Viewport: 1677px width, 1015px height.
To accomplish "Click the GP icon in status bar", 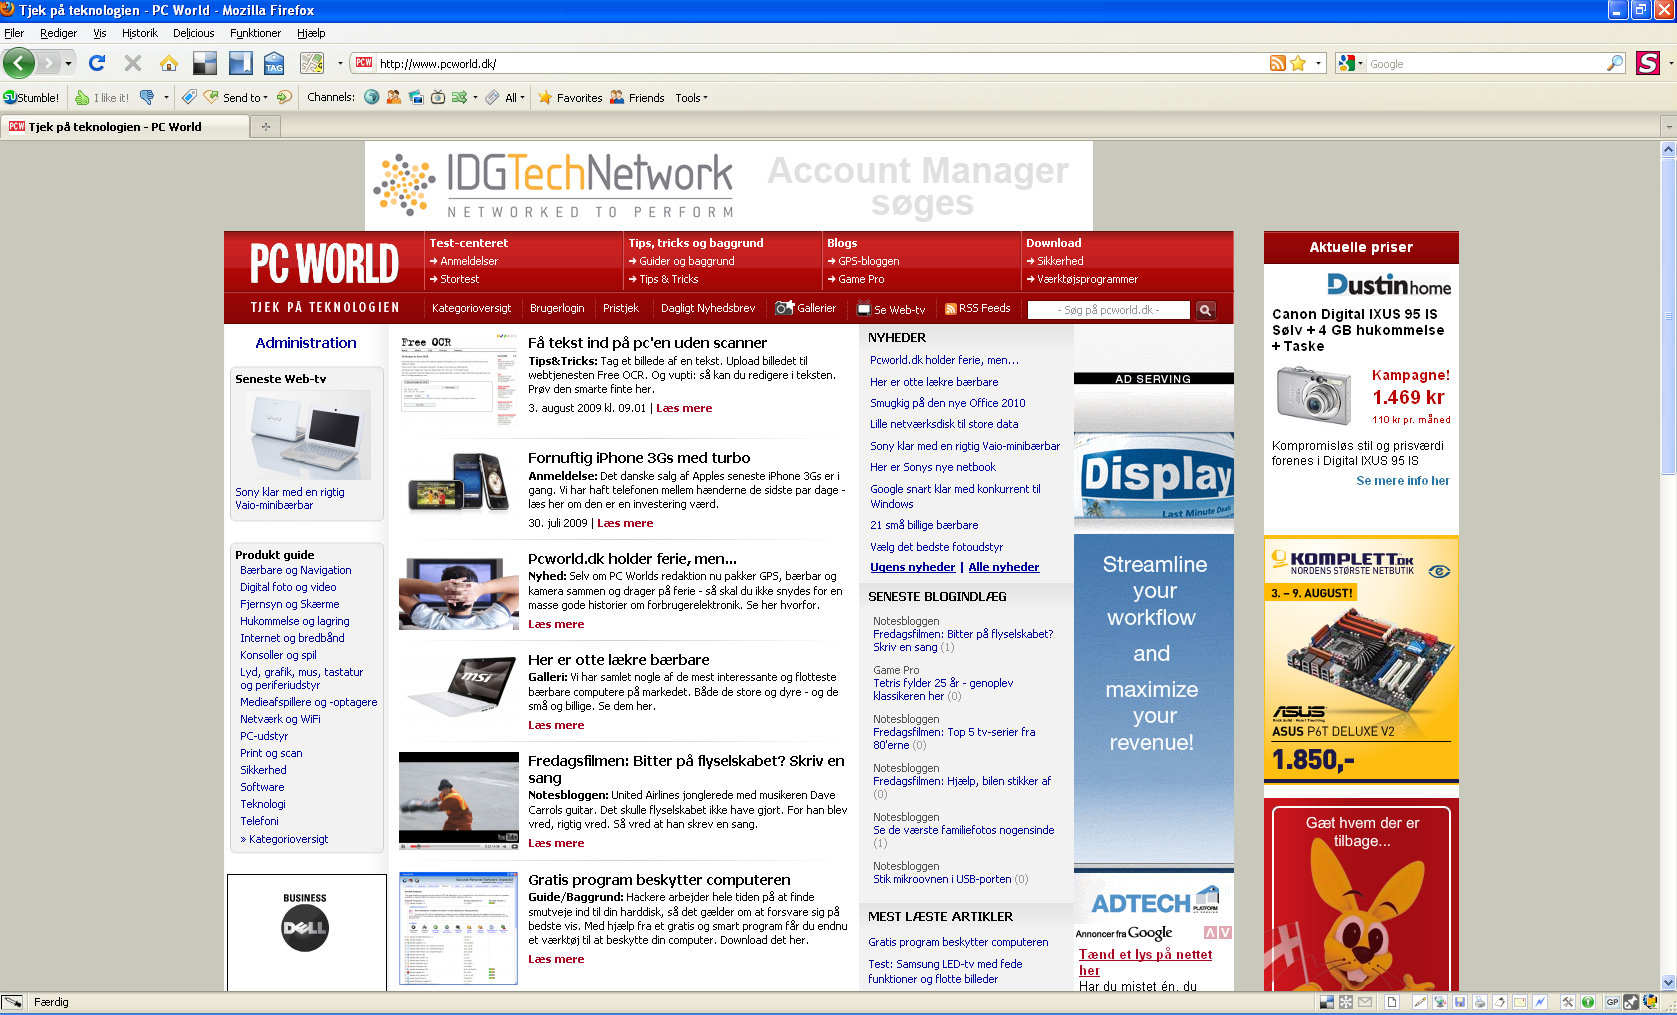I will pos(1612,1002).
